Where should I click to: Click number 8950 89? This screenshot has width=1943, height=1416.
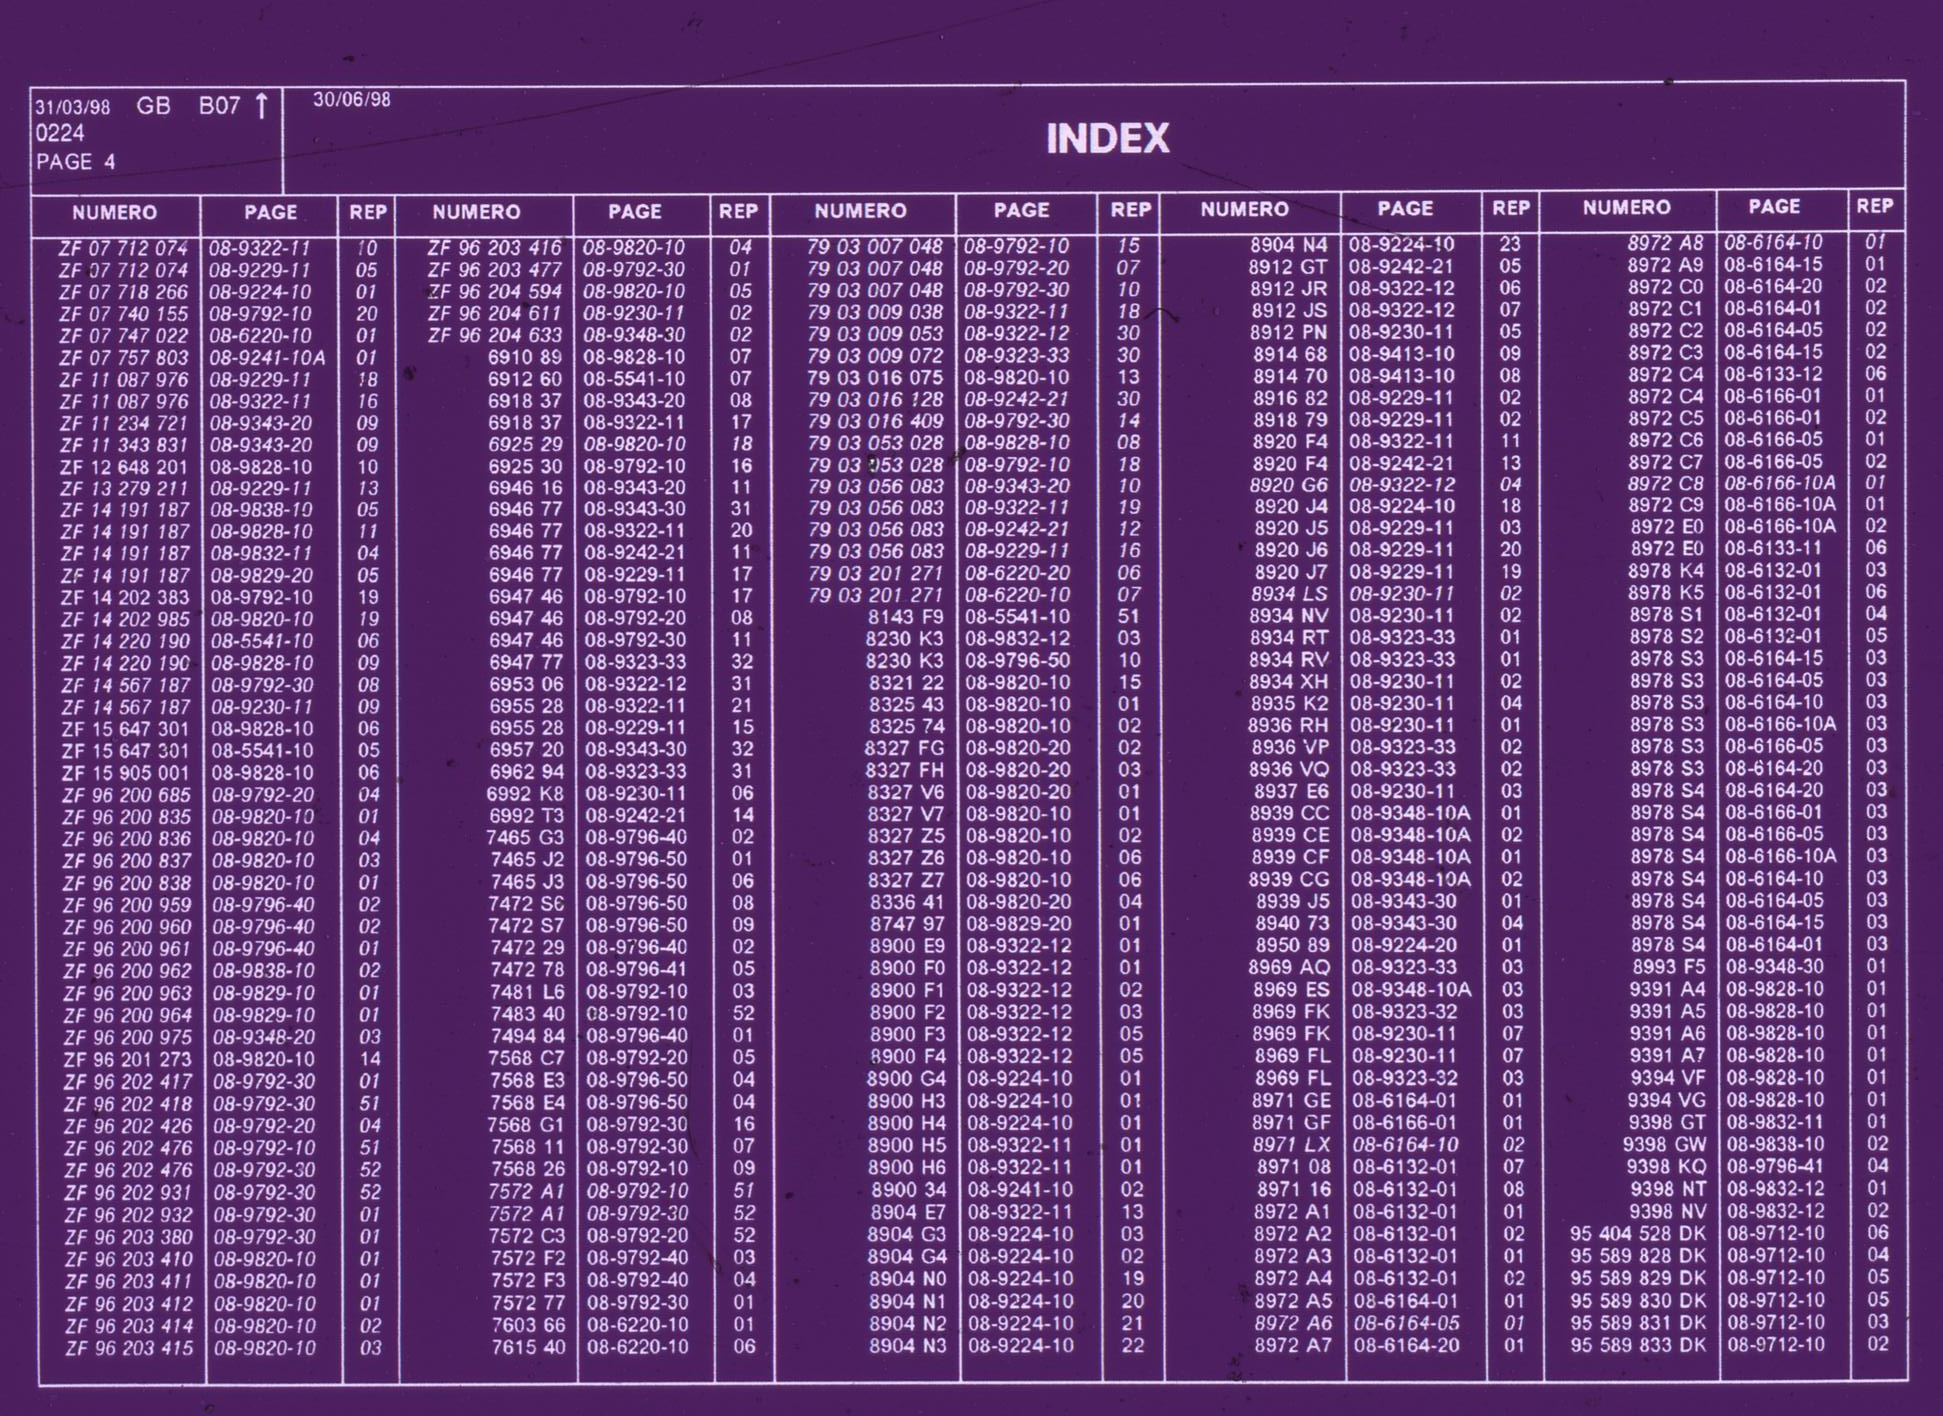click(x=1292, y=945)
